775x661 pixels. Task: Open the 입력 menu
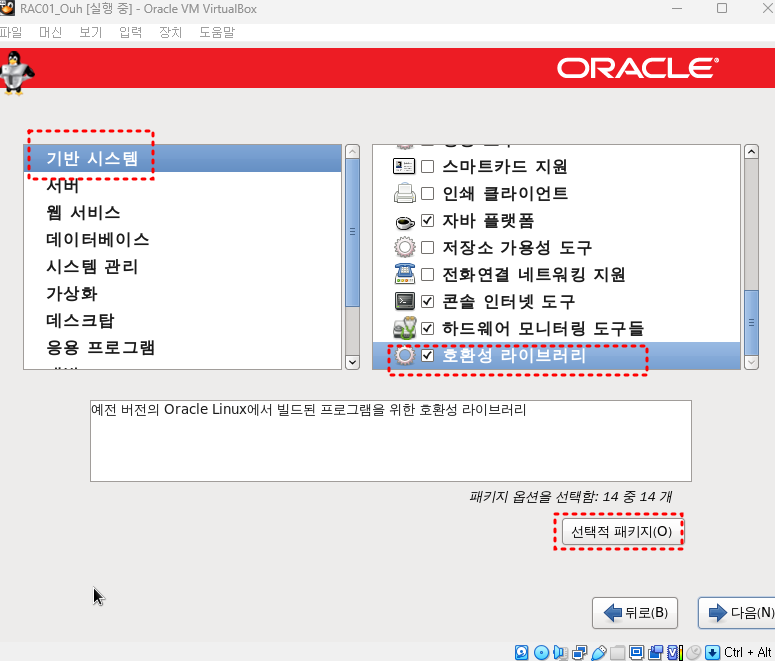point(130,33)
